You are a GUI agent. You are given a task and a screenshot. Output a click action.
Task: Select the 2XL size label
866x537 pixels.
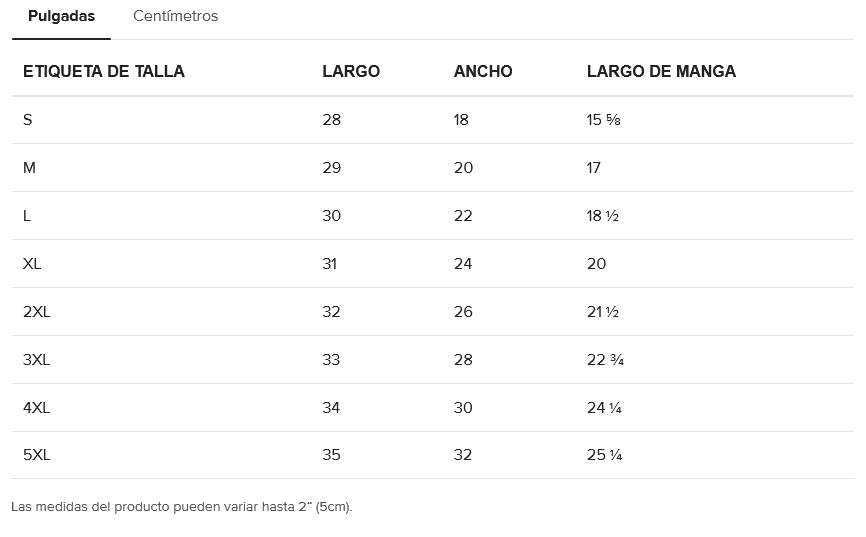tap(37, 312)
